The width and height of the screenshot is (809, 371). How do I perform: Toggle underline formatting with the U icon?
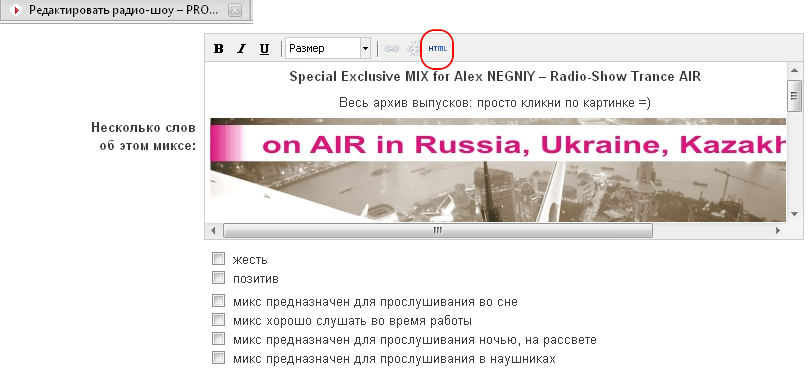point(264,49)
